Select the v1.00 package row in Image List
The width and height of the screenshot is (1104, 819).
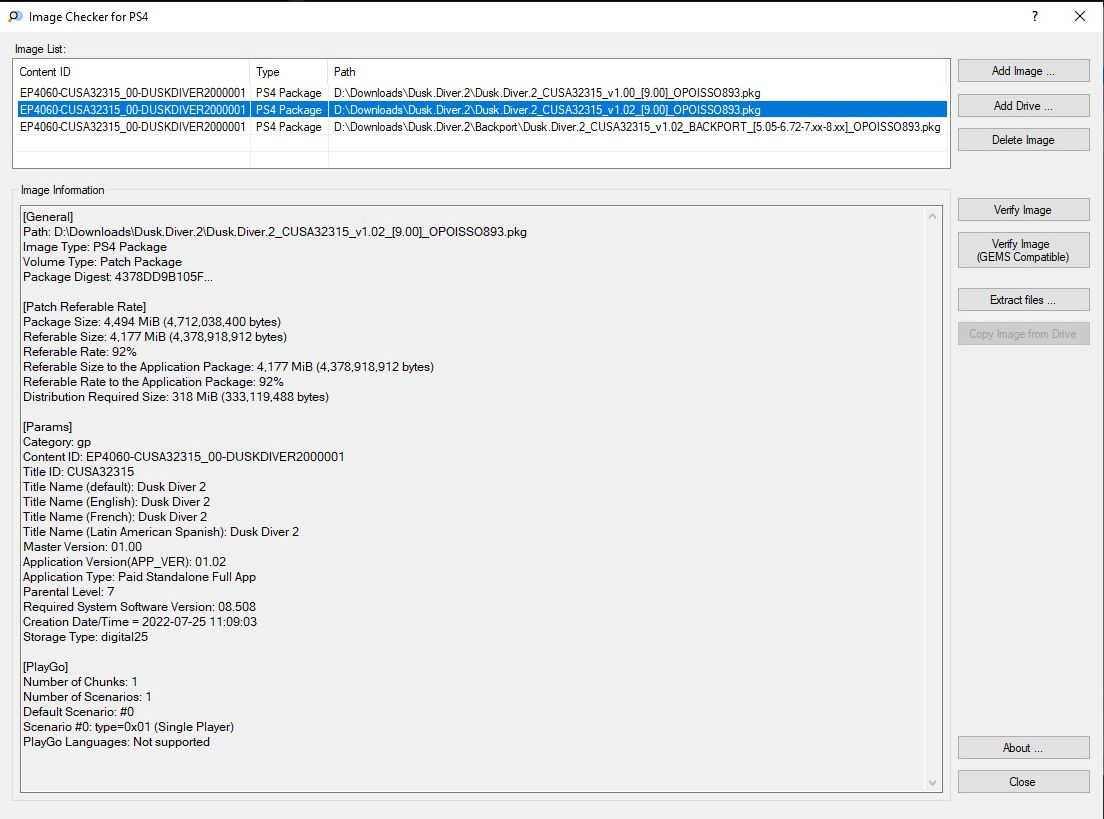click(482, 93)
